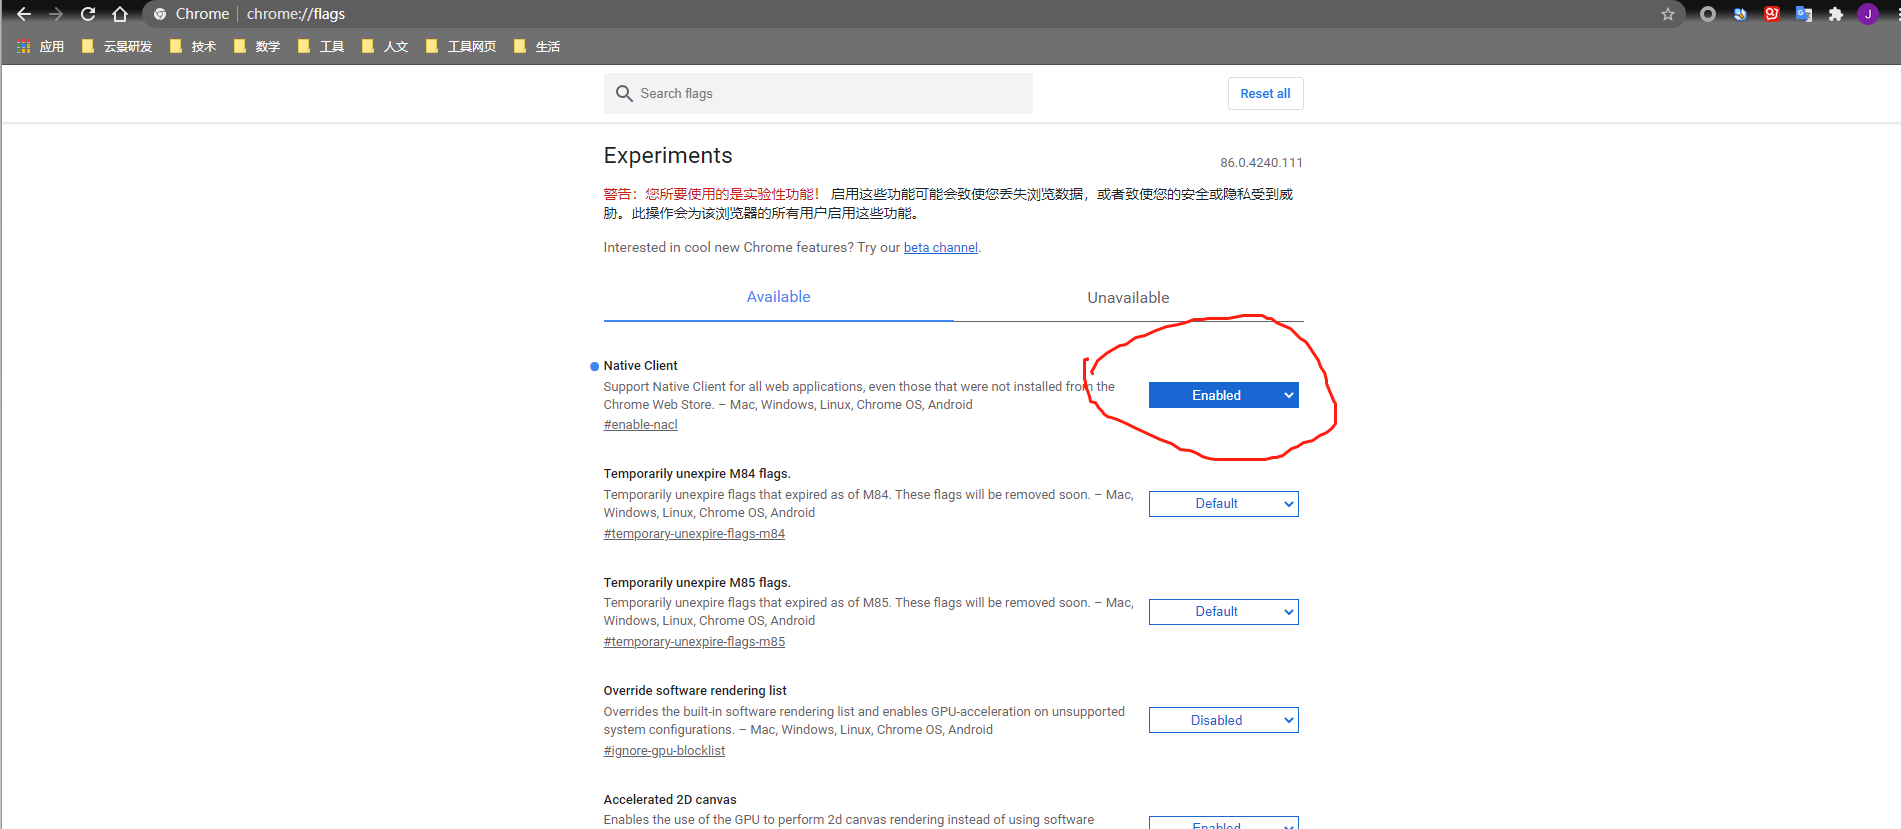
Task: Click the Accelerated 2D canvas title
Action: [670, 800]
